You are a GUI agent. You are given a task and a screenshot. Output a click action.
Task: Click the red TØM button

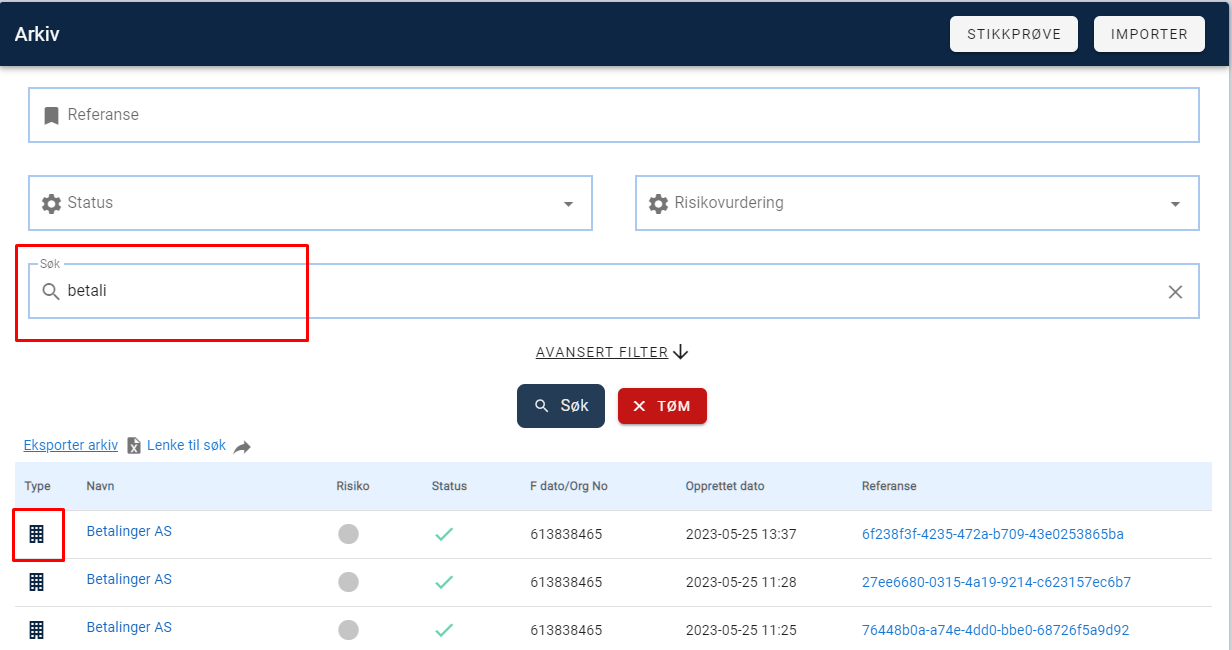(x=662, y=406)
